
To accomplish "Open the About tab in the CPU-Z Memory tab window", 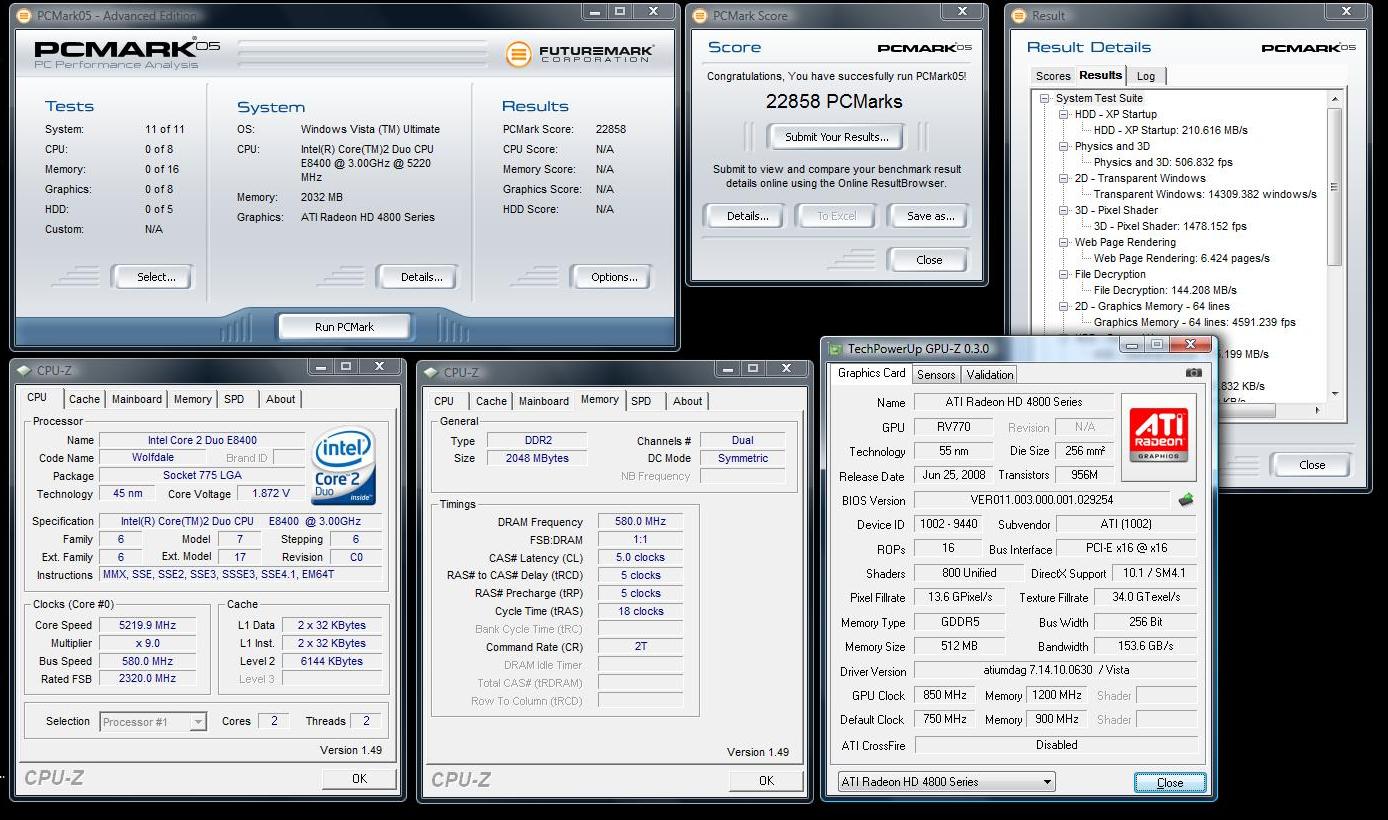I will [687, 401].
